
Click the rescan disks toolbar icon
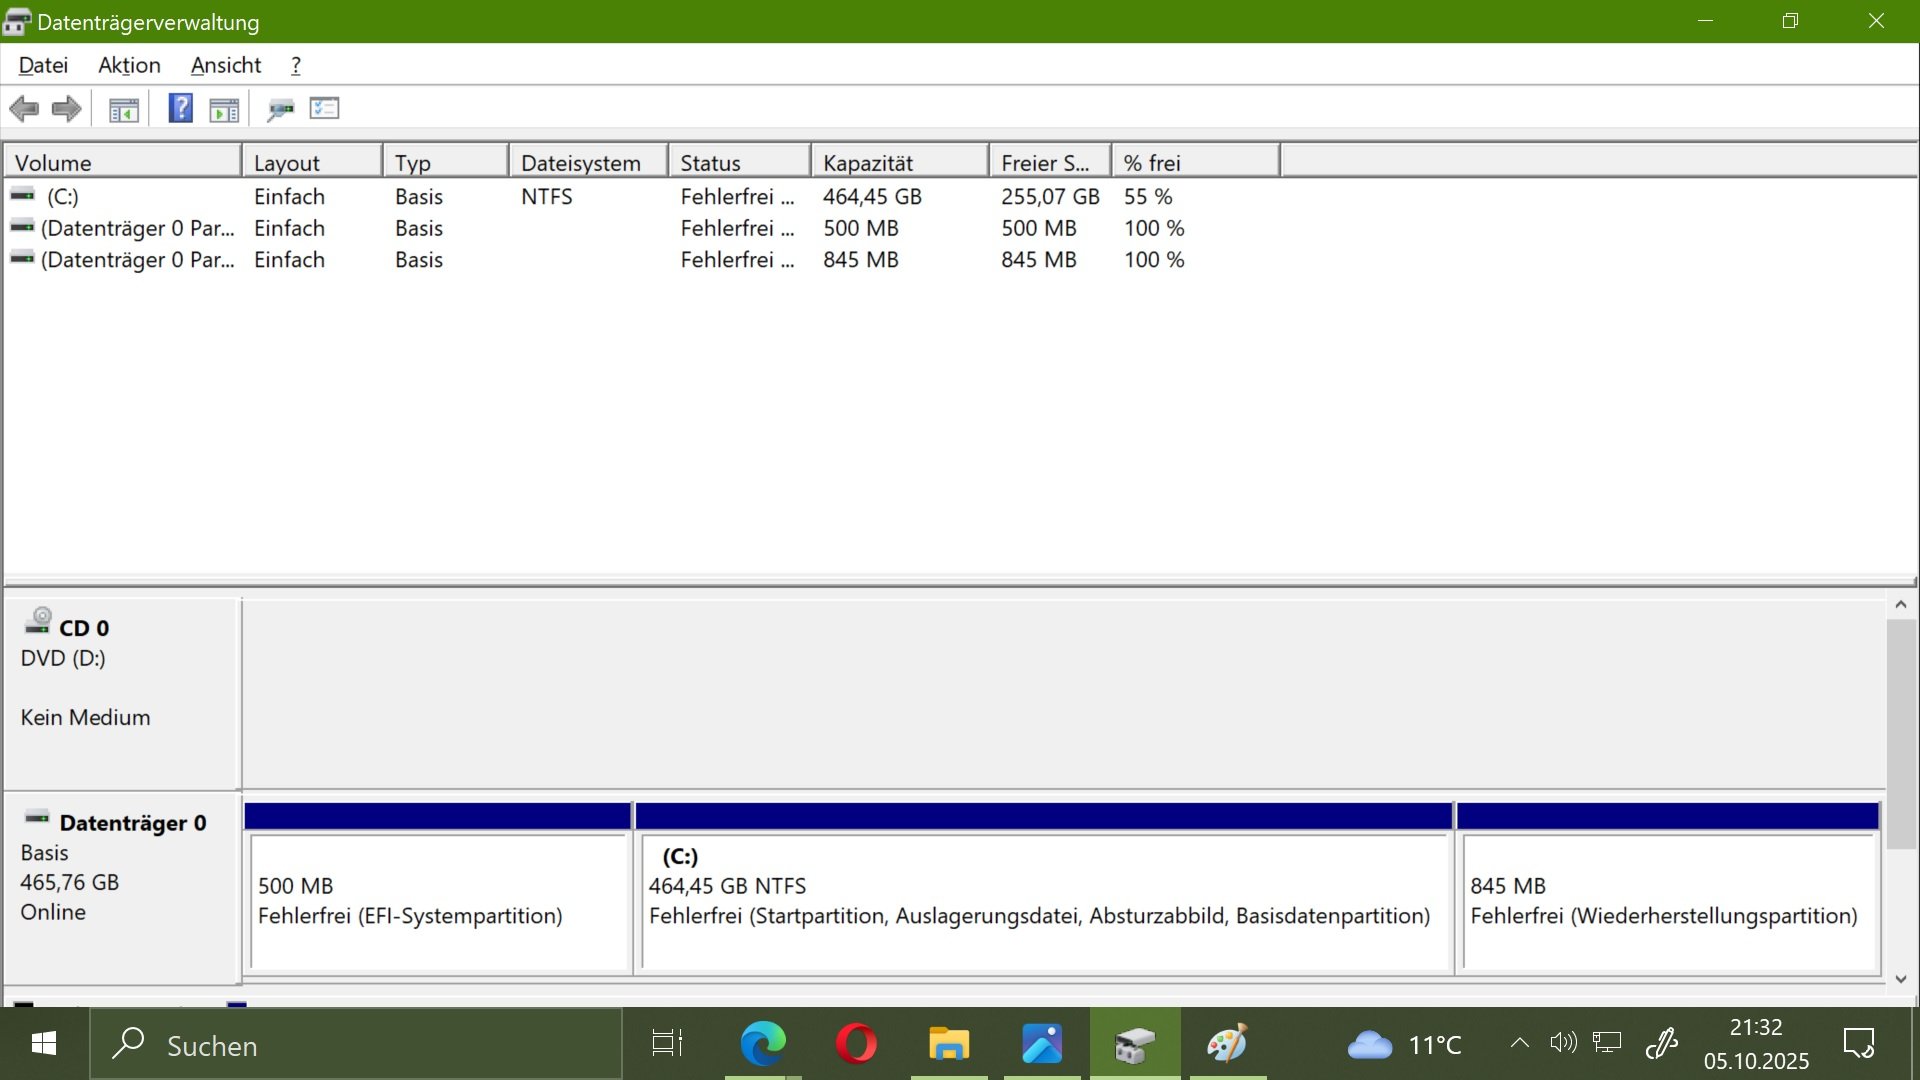click(x=280, y=110)
